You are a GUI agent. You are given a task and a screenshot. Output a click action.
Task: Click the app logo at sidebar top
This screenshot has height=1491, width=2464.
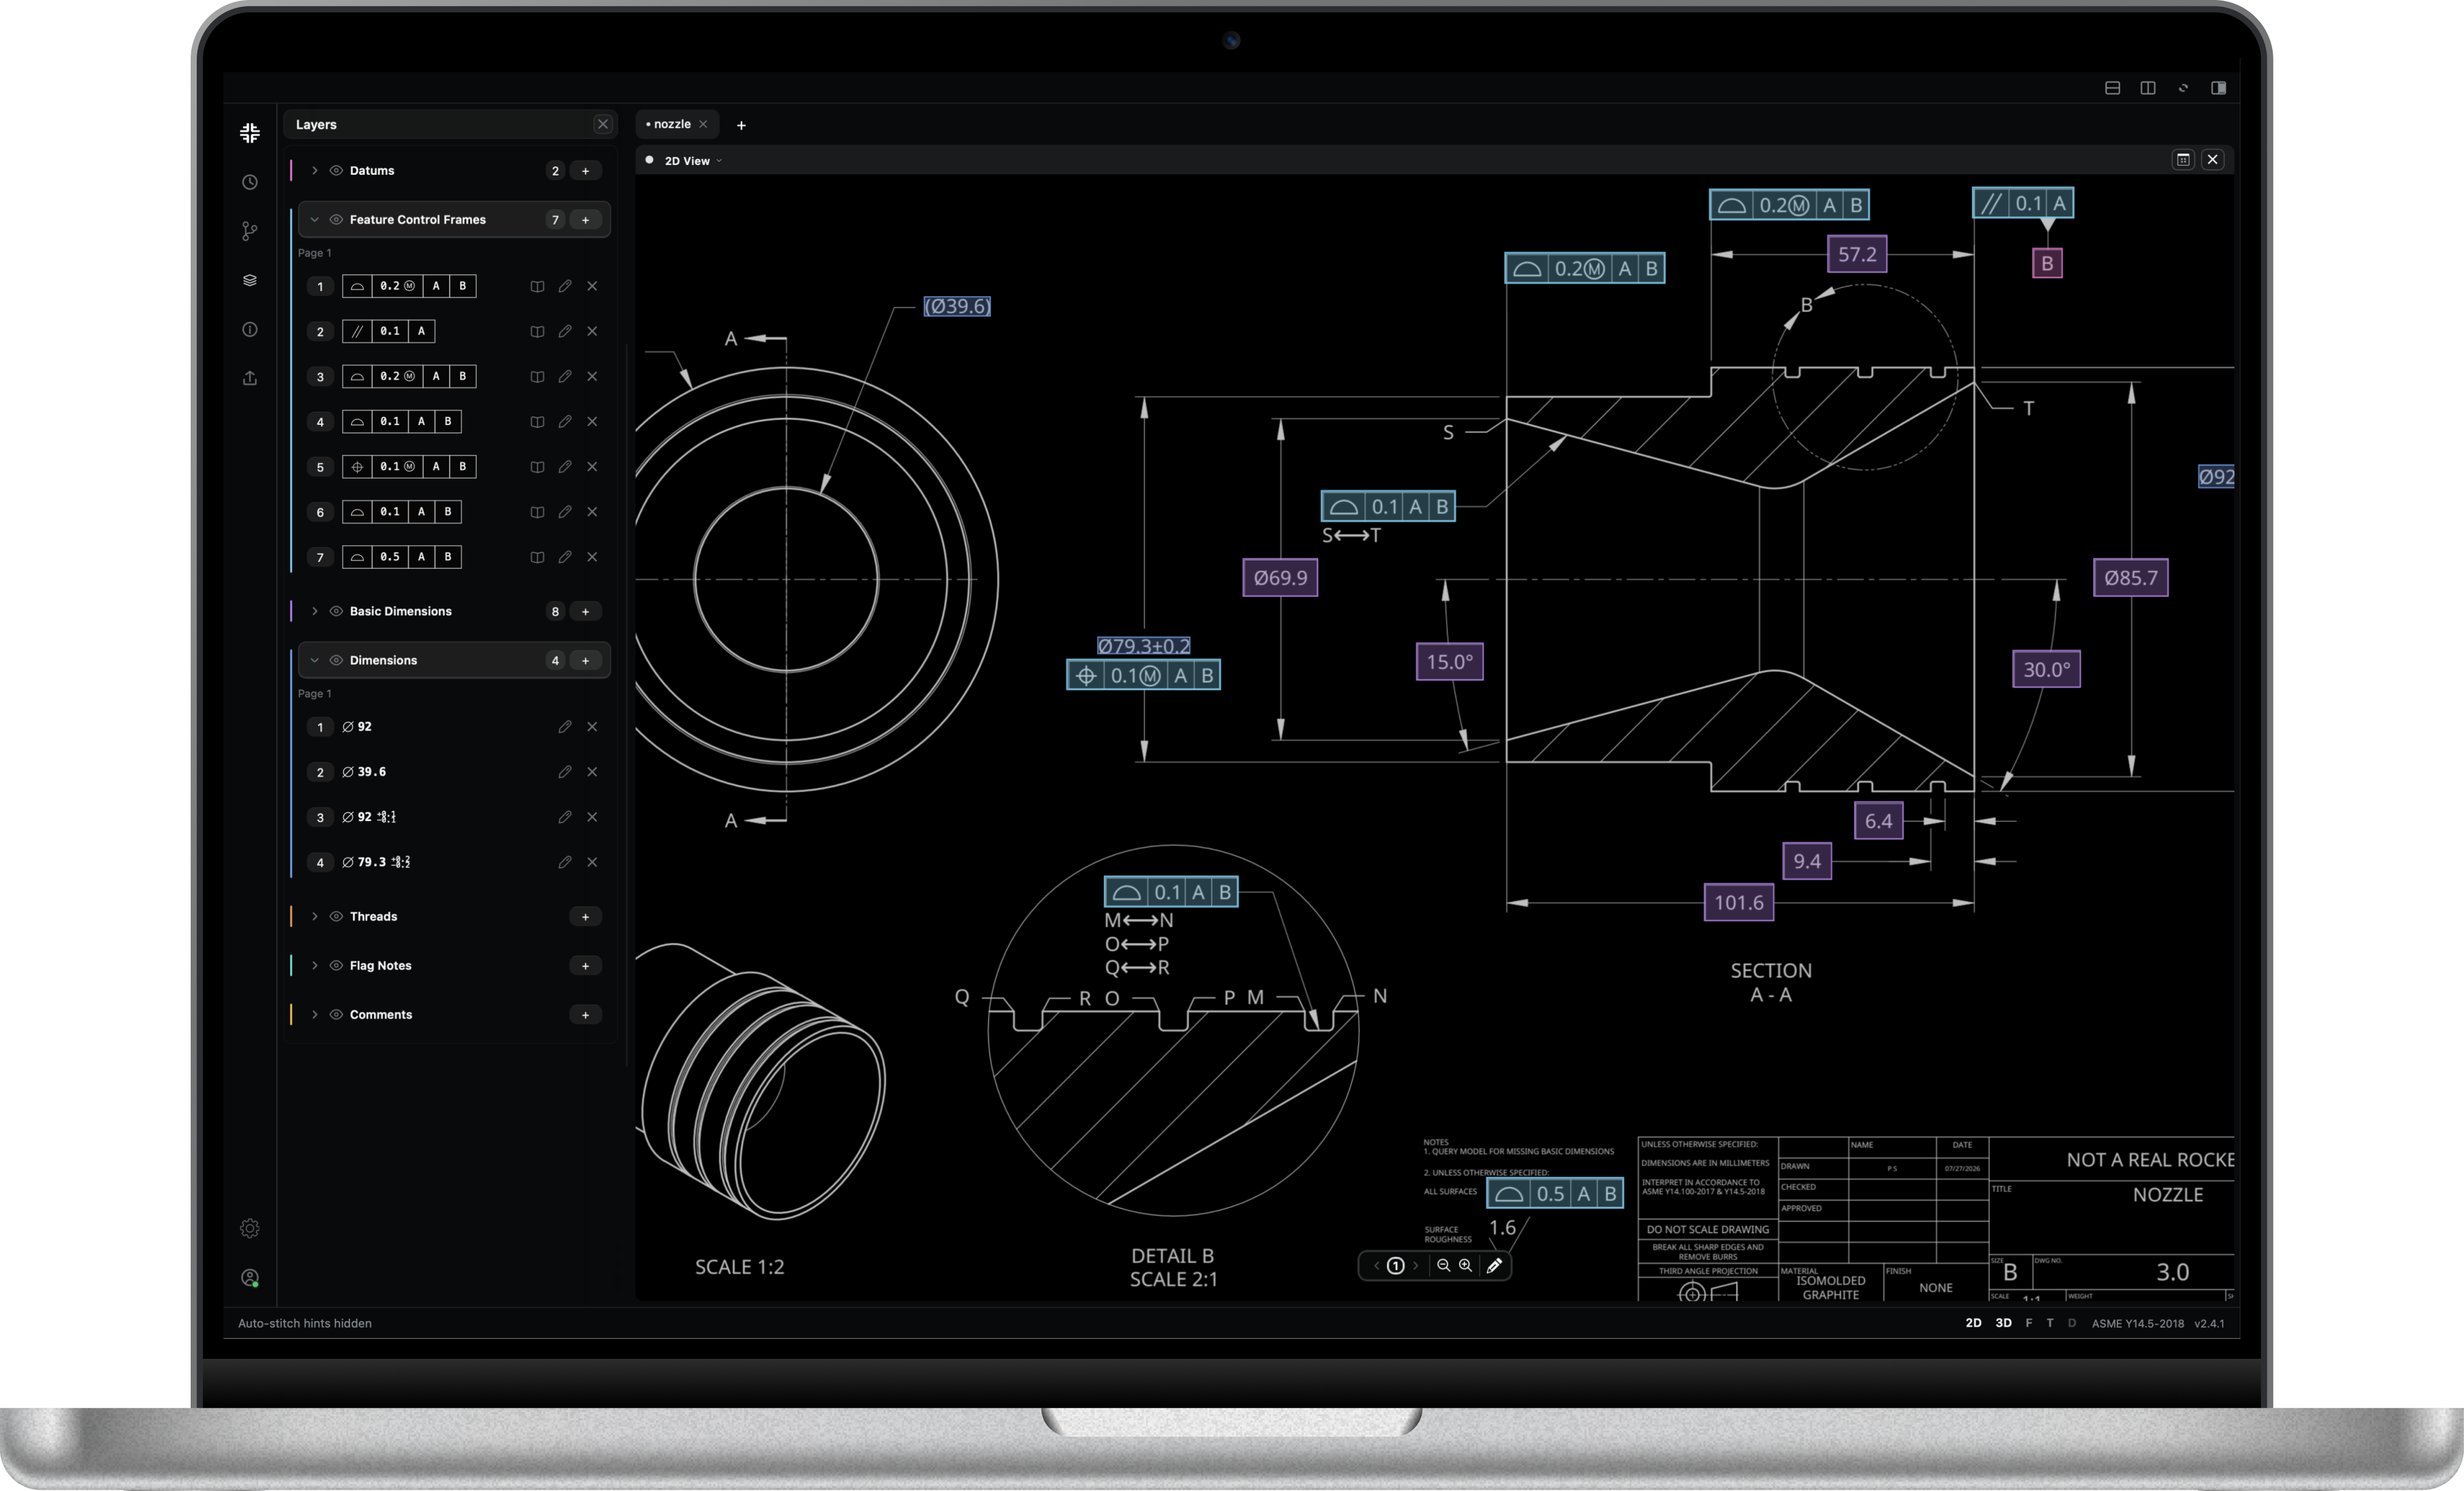tap(250, 132)
